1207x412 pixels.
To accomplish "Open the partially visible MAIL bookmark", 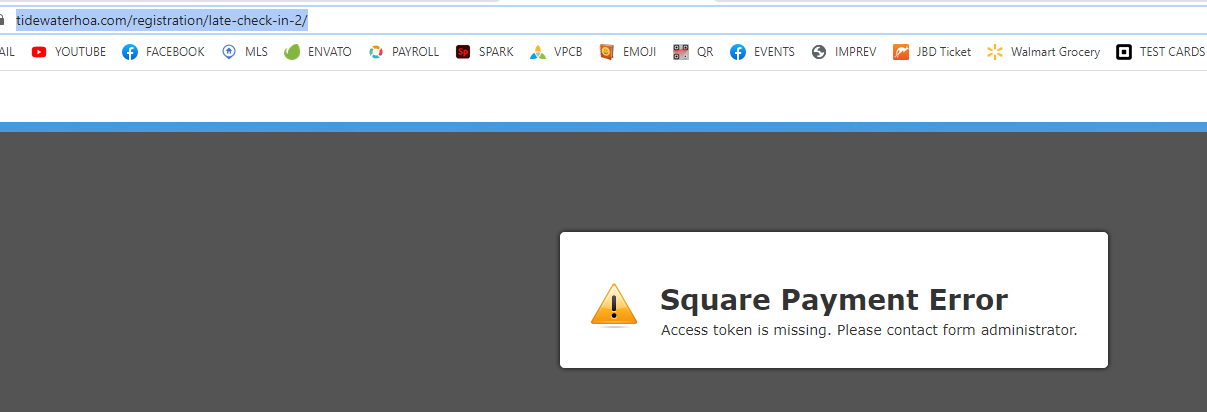I will tap(6, 52).
